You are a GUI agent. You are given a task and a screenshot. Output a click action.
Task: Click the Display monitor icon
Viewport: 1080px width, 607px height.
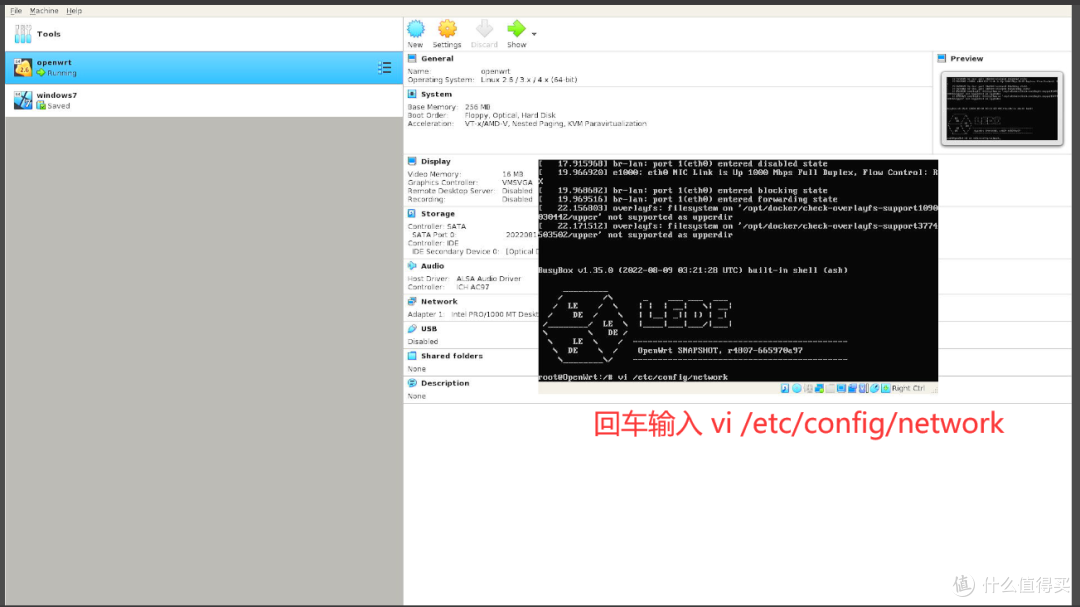click(x=412, y=161)
